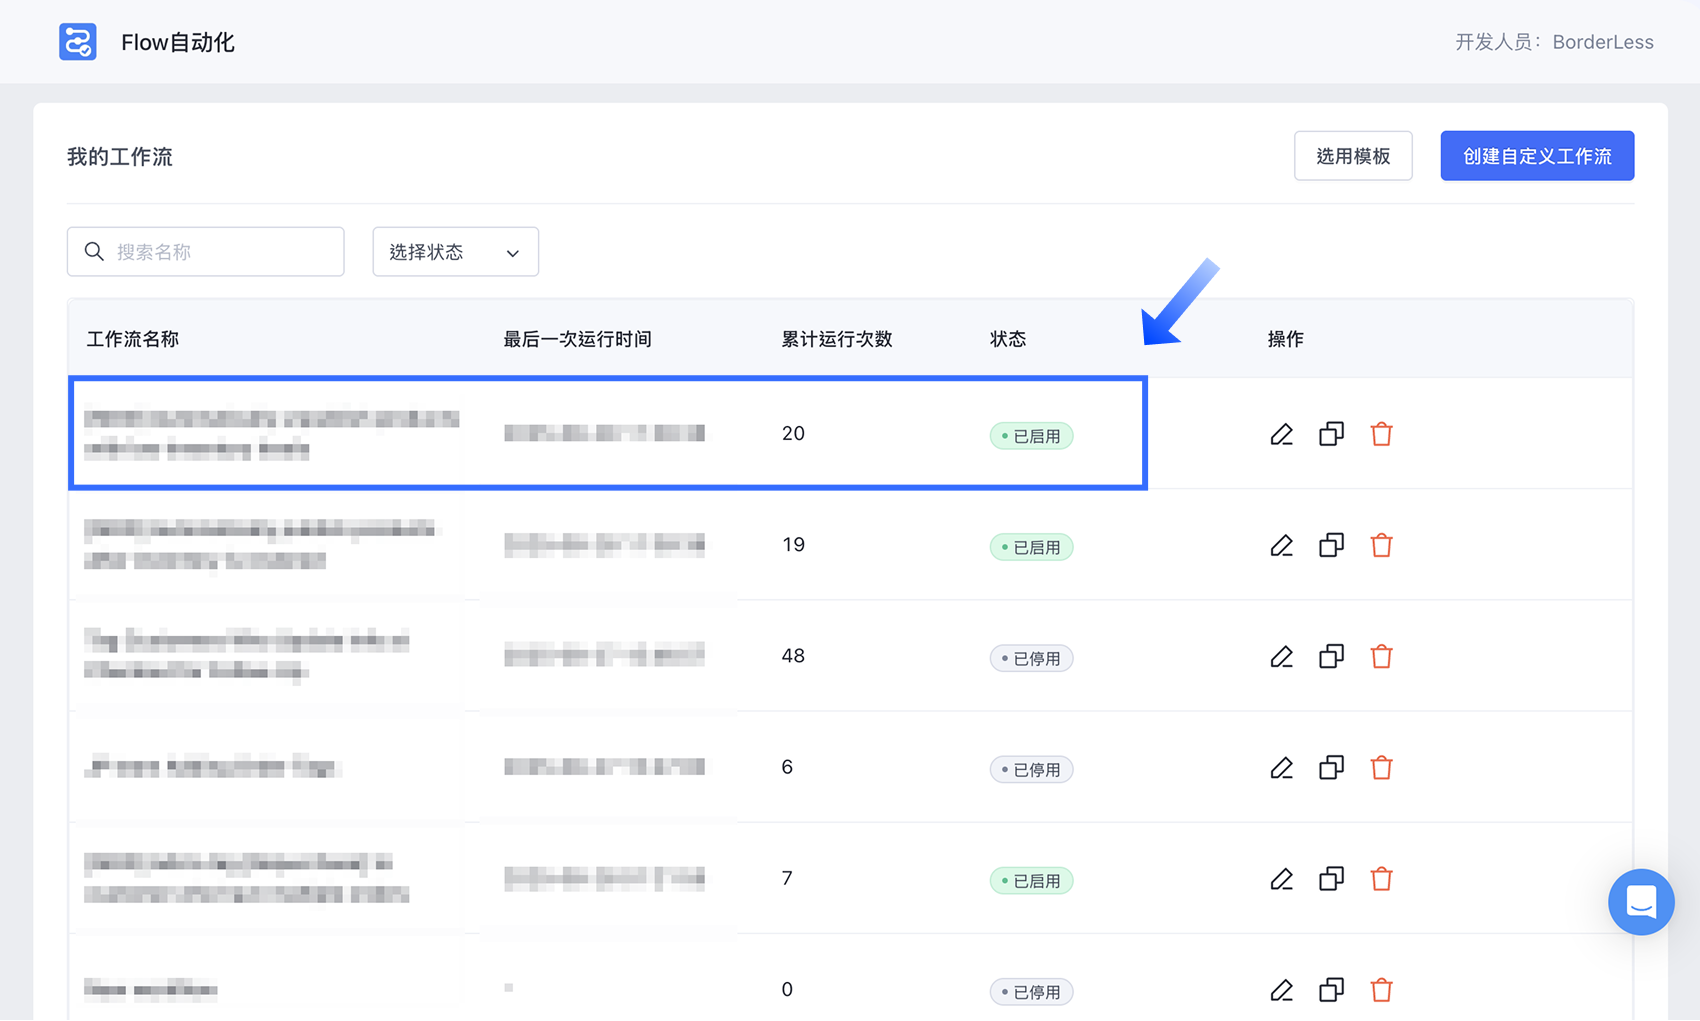1700x1021 pixels.
Task: Click the 创建自定义工作流 button
Action: (x=1536, y=156)
